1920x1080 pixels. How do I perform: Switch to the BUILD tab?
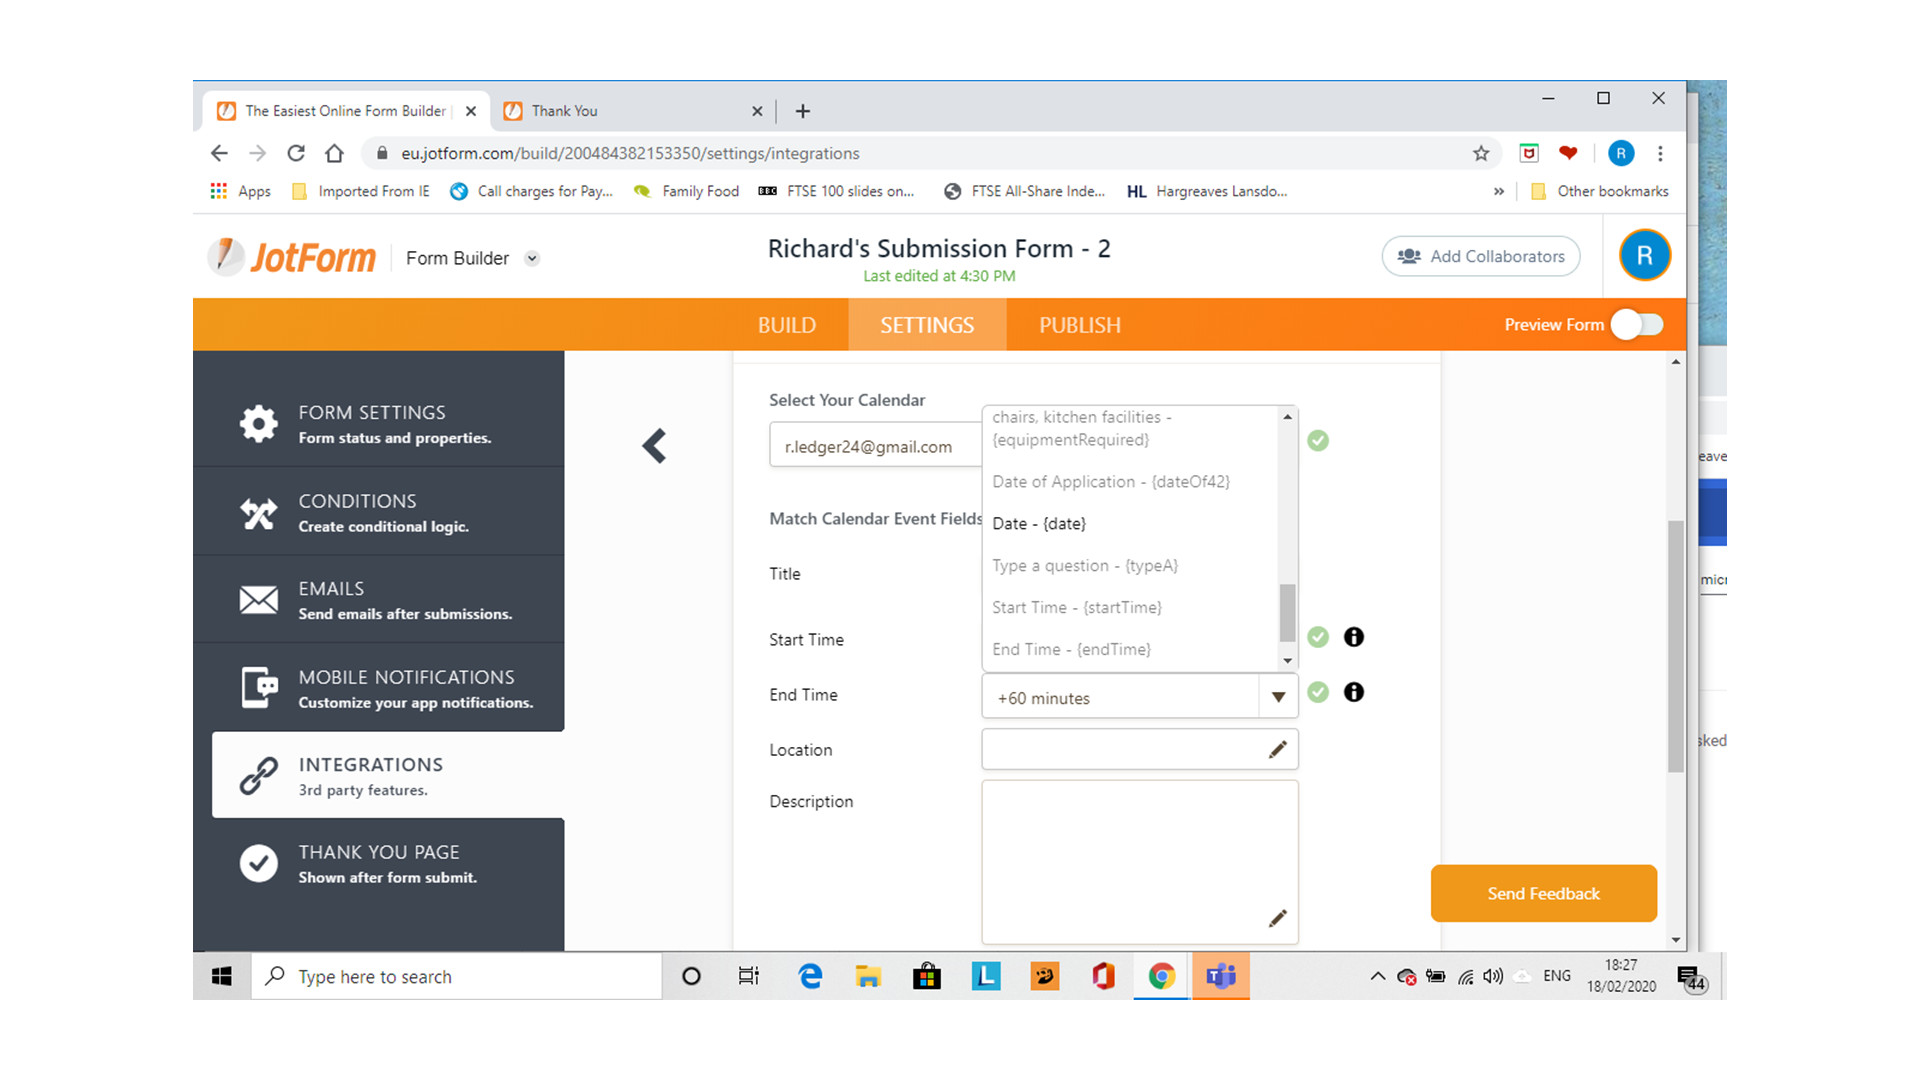click(786, 324)
